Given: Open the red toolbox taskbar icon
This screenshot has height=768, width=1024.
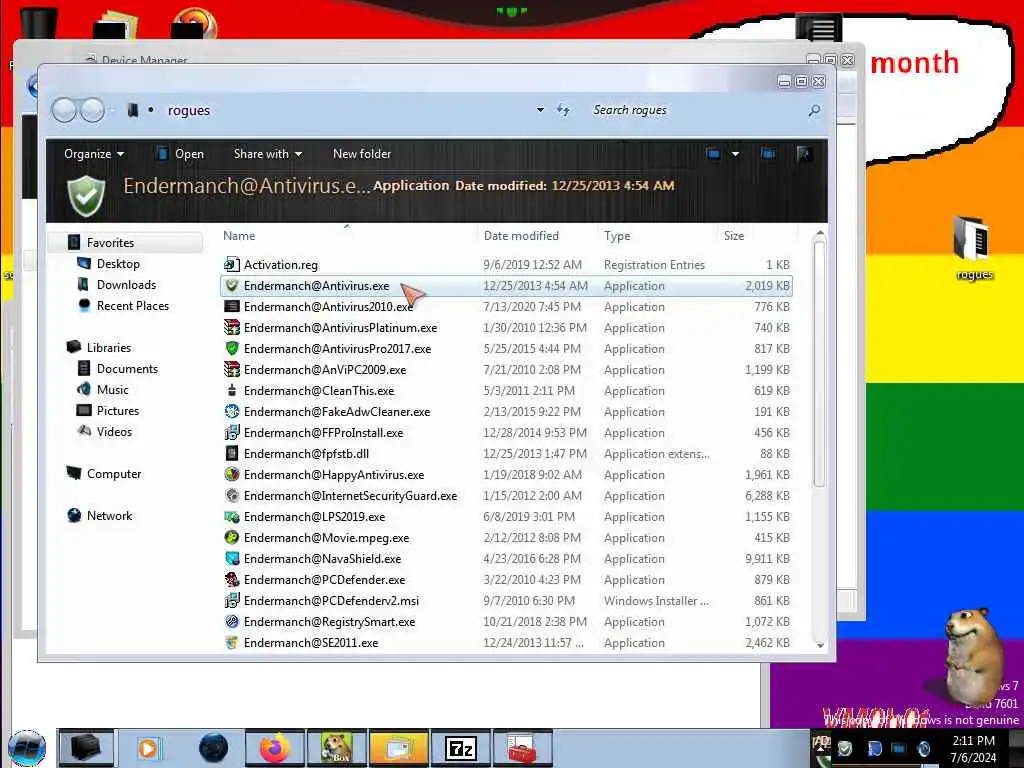Looking at the screenshot, I should [x=522, y=748].
